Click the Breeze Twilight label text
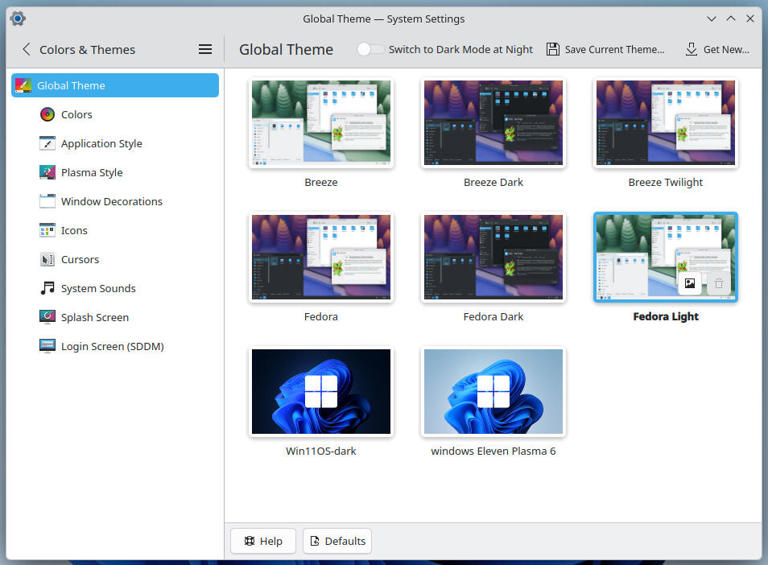768x565 pixels. tap(665, 182)
